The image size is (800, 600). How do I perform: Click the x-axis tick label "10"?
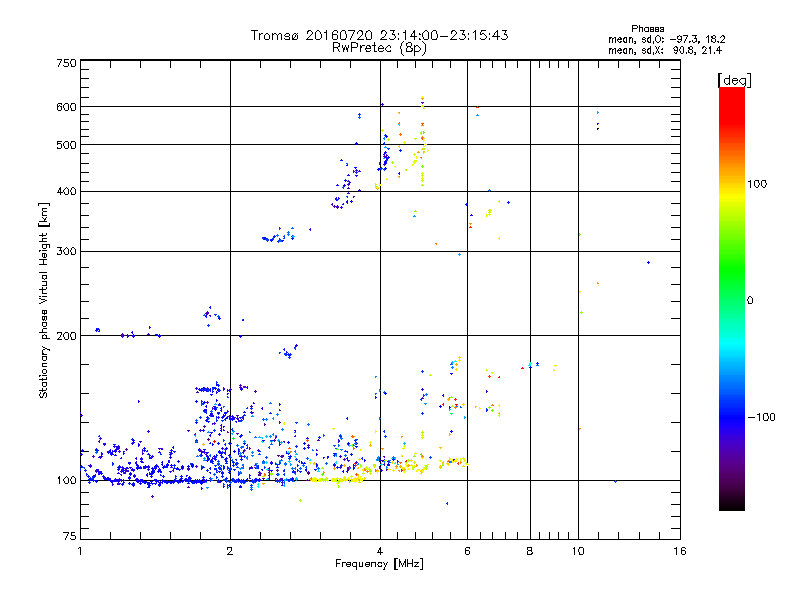[x=578, y=551]
